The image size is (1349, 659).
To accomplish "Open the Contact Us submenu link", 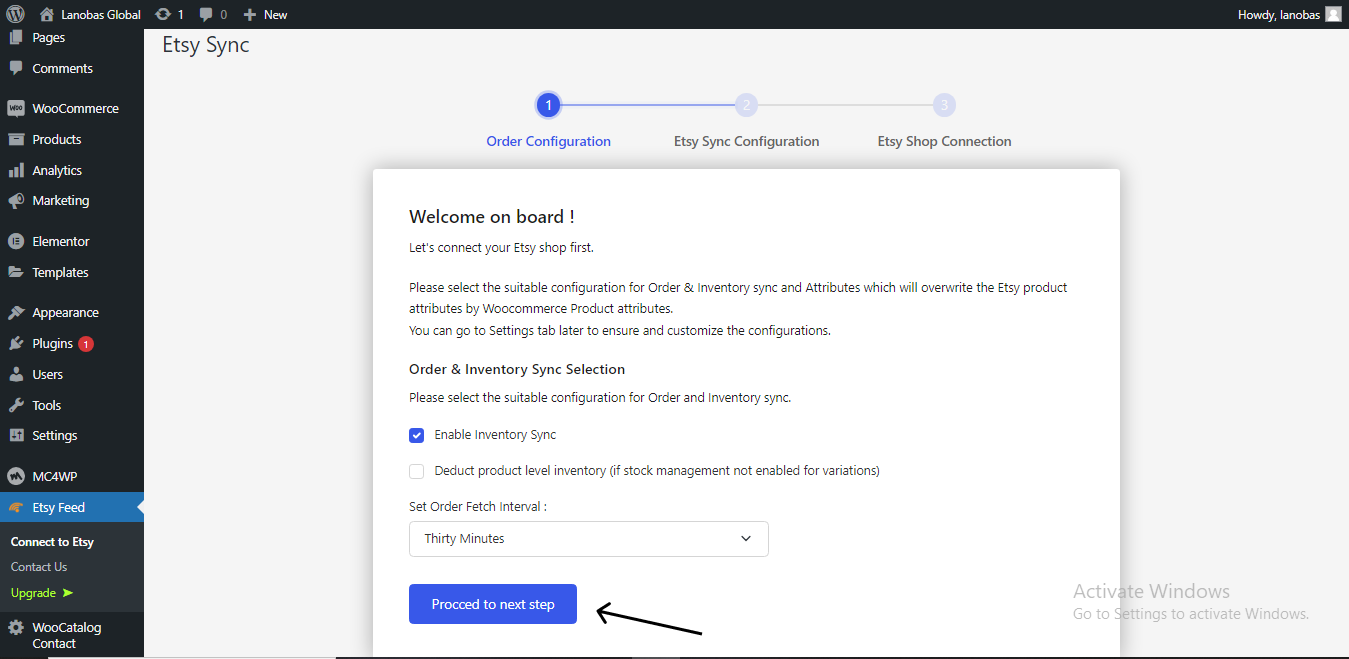I will point(39,567).
